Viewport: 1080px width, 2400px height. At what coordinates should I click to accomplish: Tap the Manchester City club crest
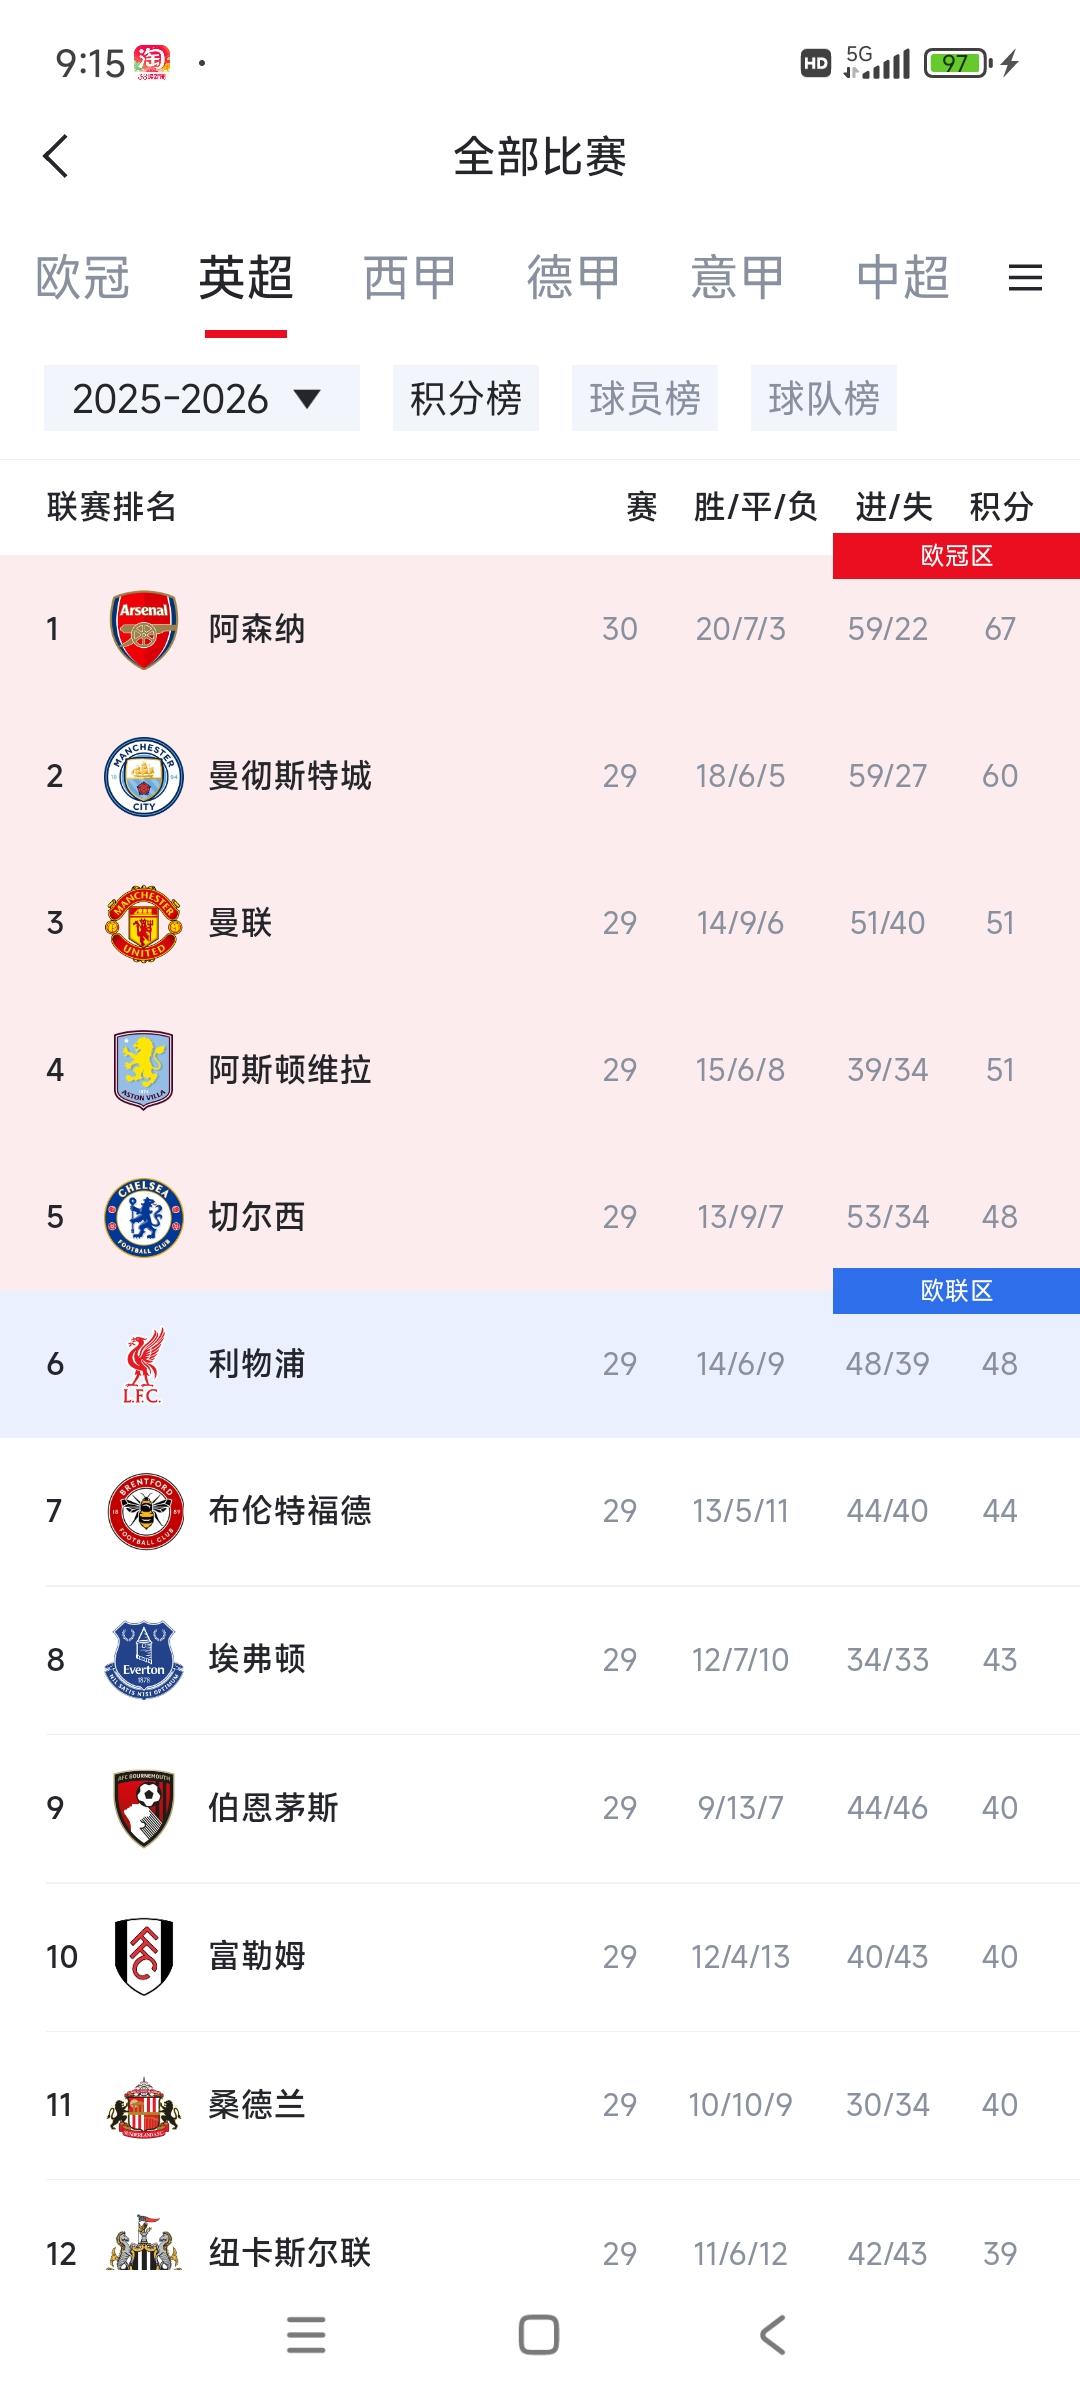click(144, 776)
